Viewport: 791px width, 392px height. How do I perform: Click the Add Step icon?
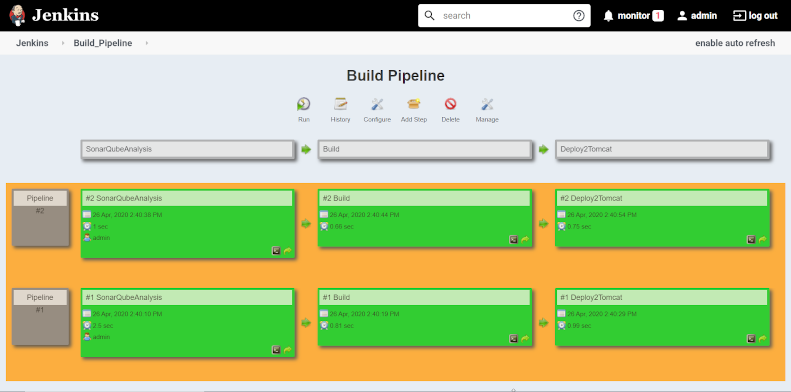point(414,104)
